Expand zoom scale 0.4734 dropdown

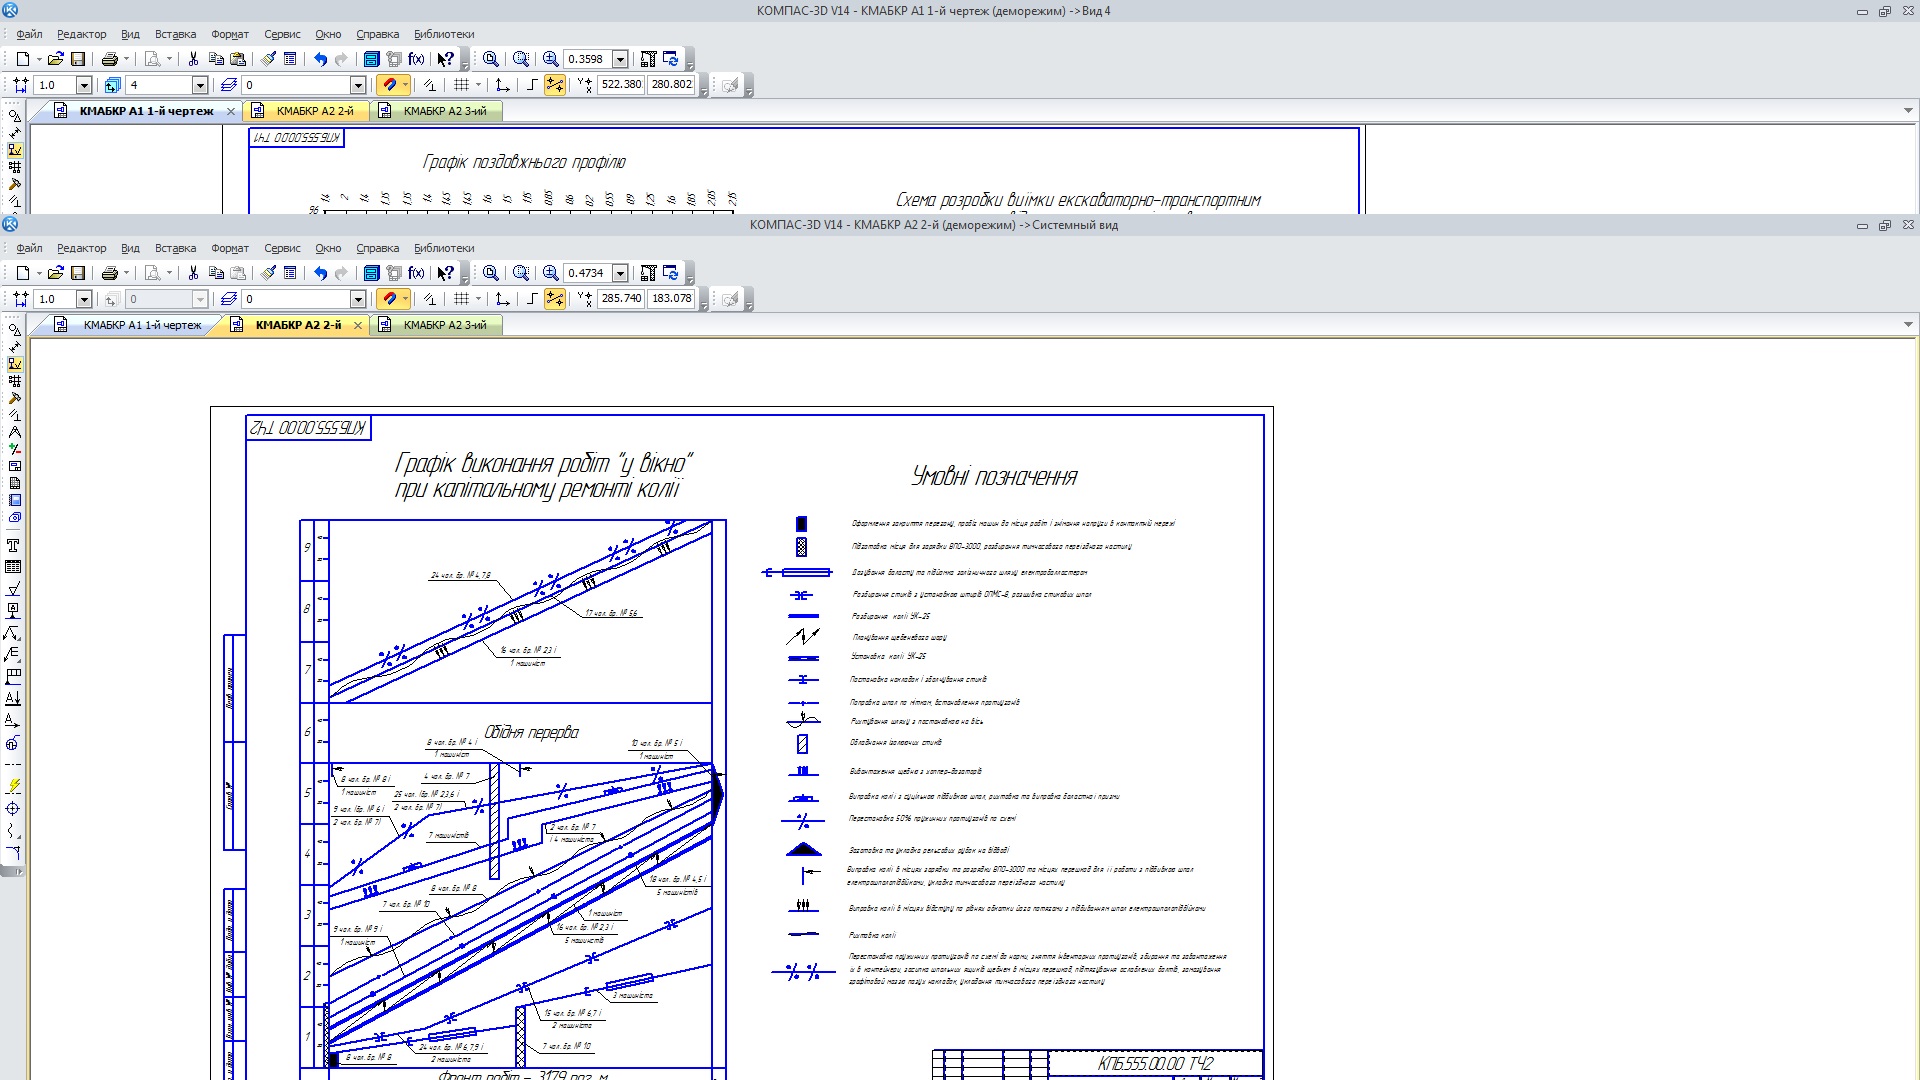click(620, 273)
